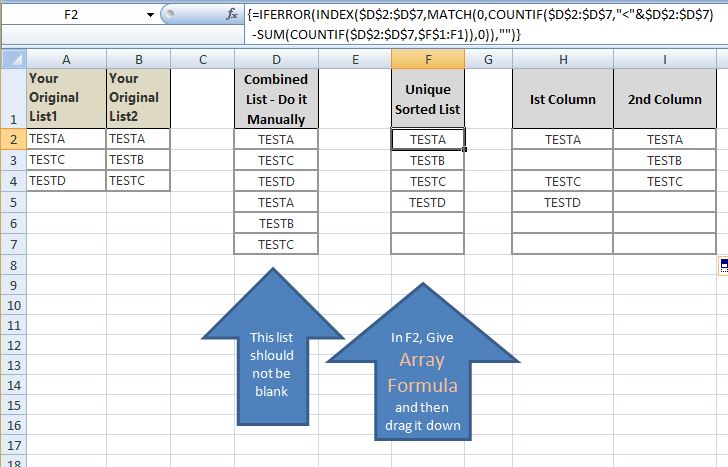Select row 11 header
This screenshot has width=728, height=467.
(x=14, y=325)
